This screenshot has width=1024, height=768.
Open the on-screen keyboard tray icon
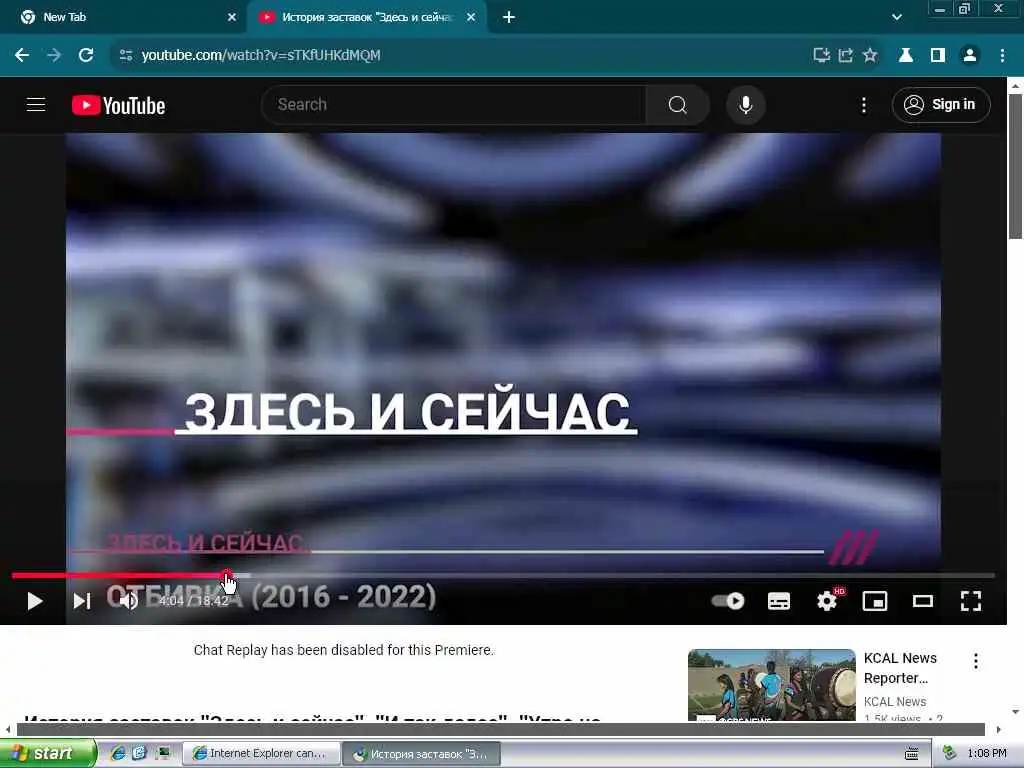pyautogui.click(x=912, y=754)
